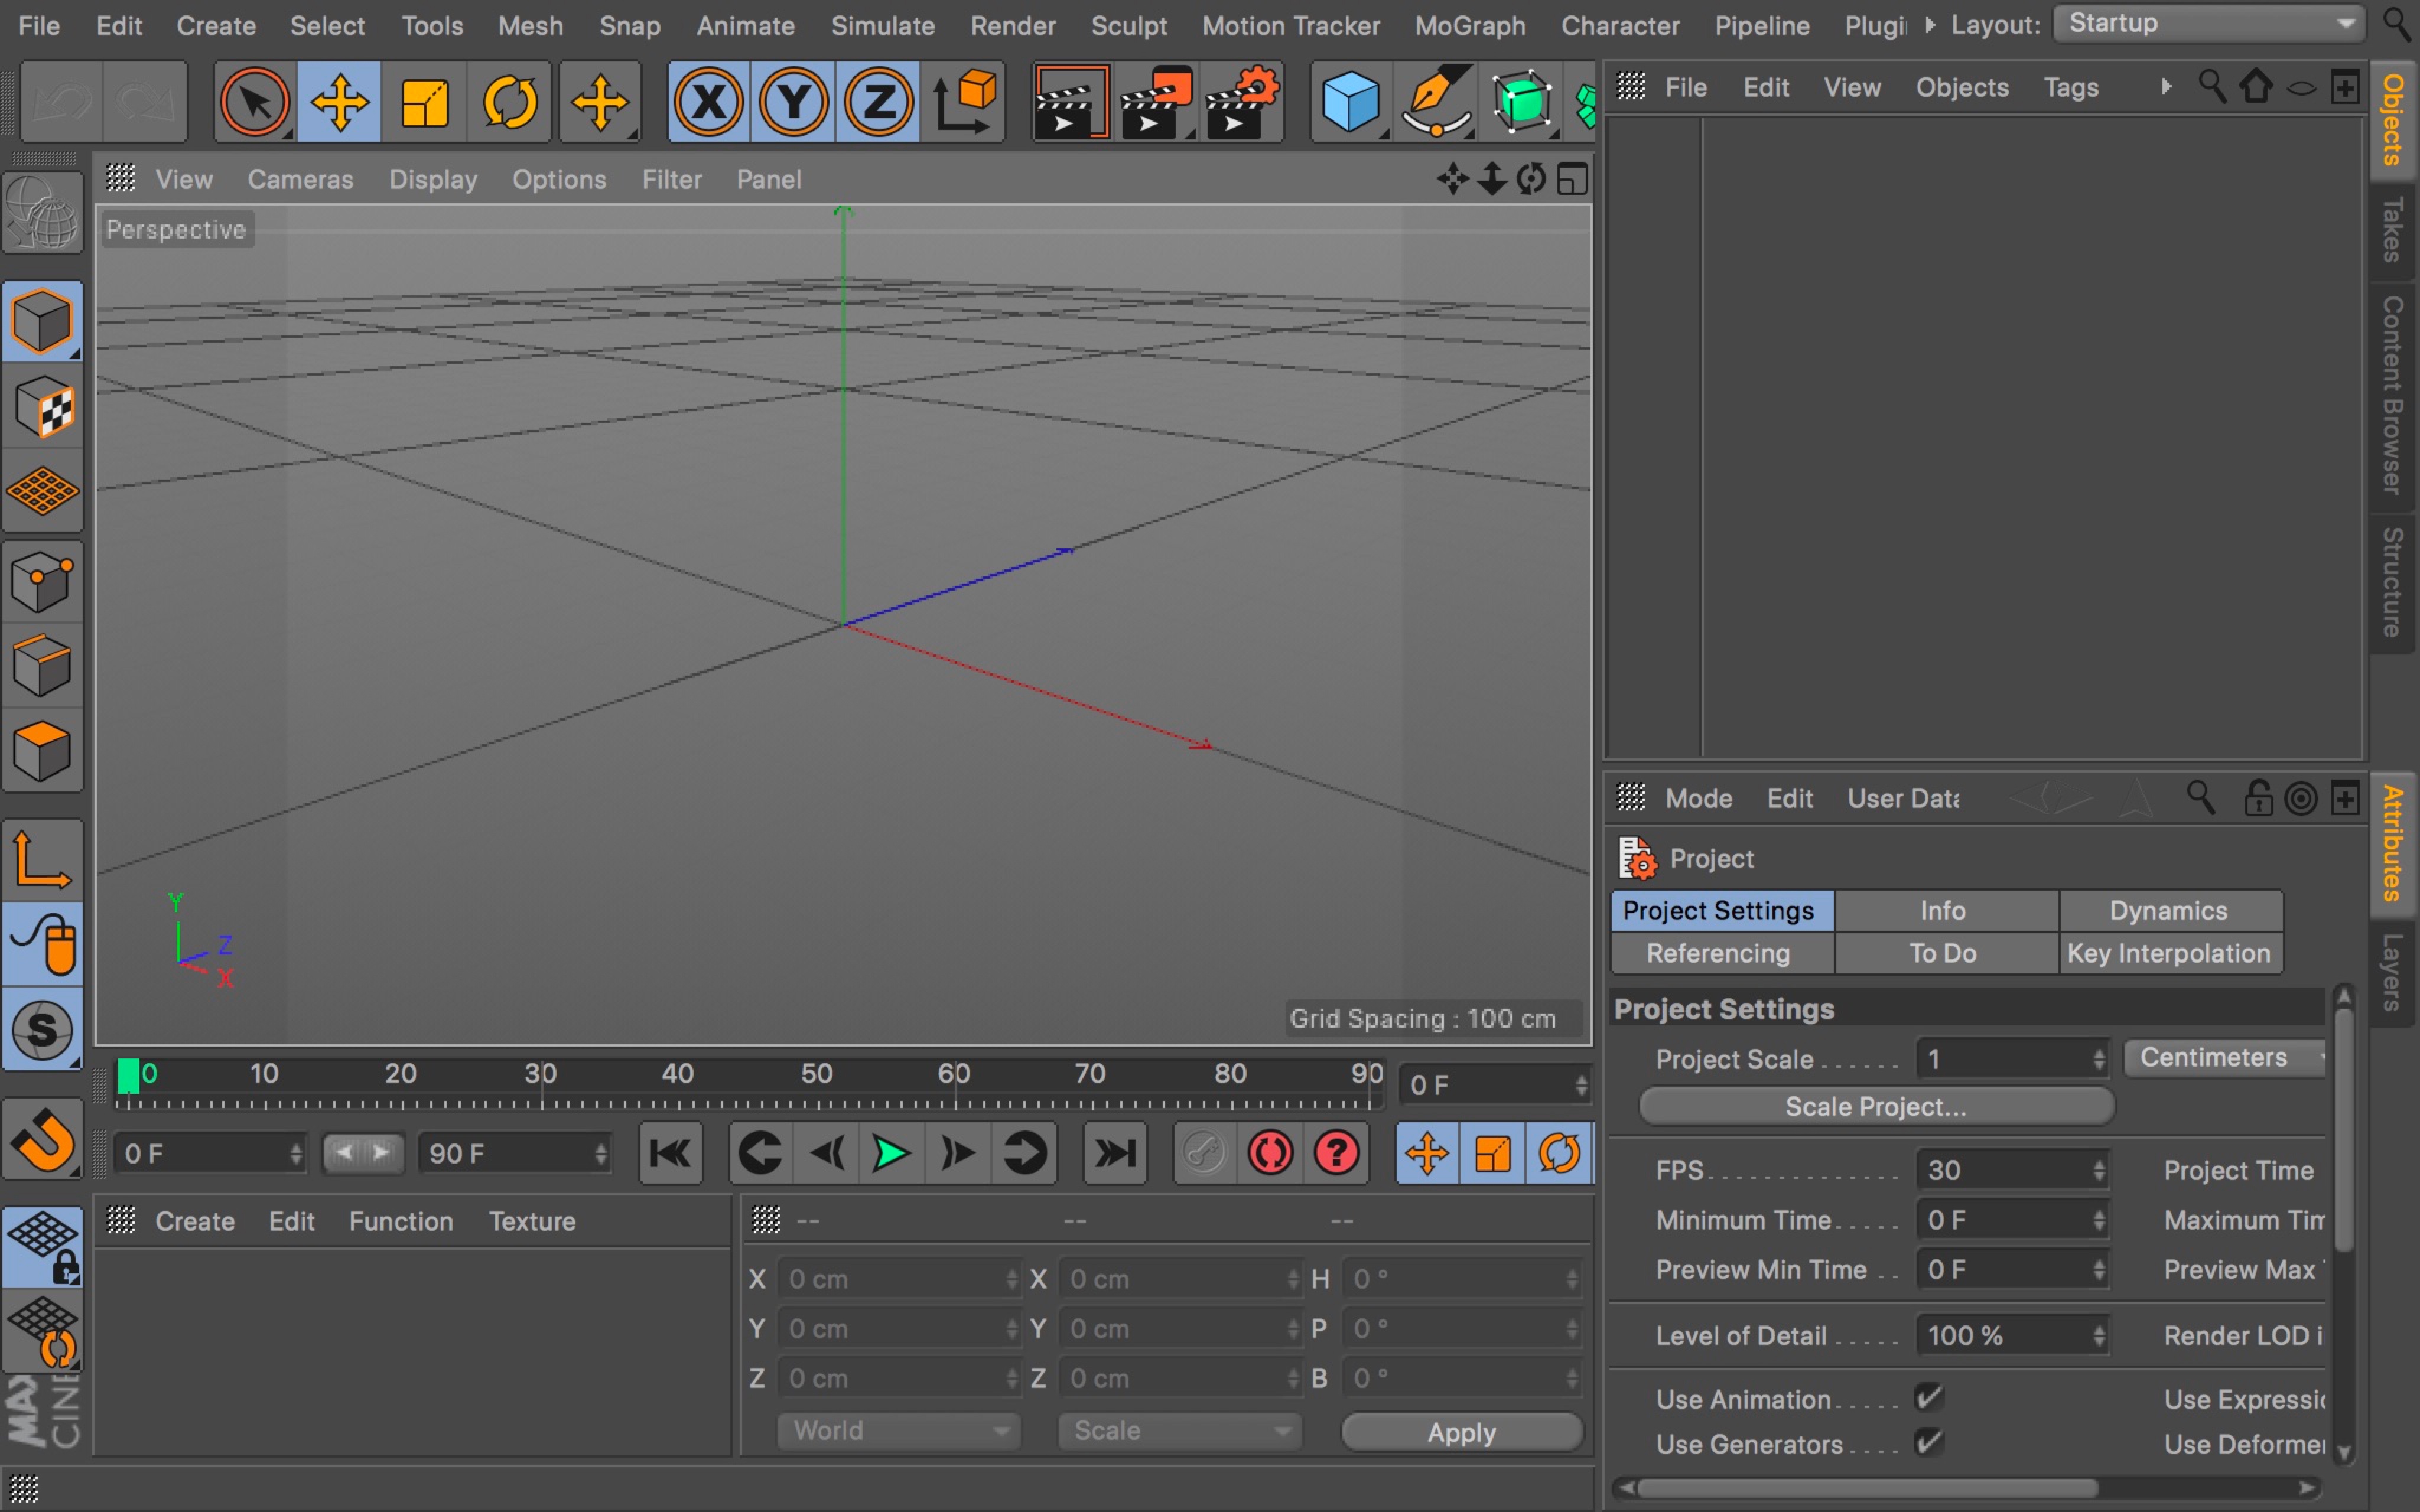Select the Scale tool
The height and width of the screenshot is (1512, 2420).
tap(425, 101)
